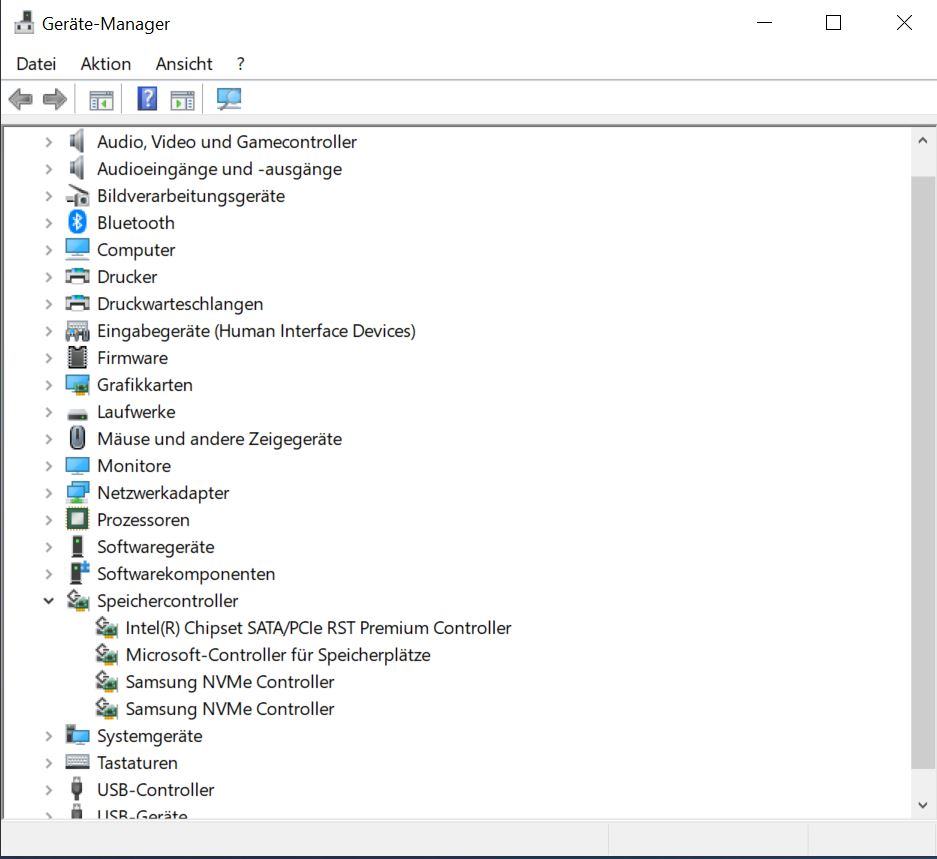
Task: Open the ? help menu
Action: pos(240,63)
